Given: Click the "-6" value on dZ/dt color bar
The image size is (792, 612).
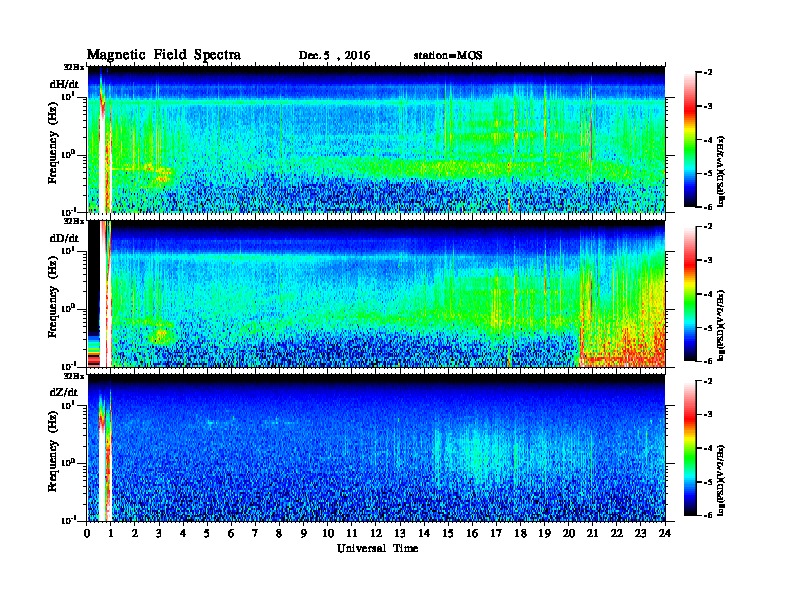Looking at the screenshot, I should (708, 515).
